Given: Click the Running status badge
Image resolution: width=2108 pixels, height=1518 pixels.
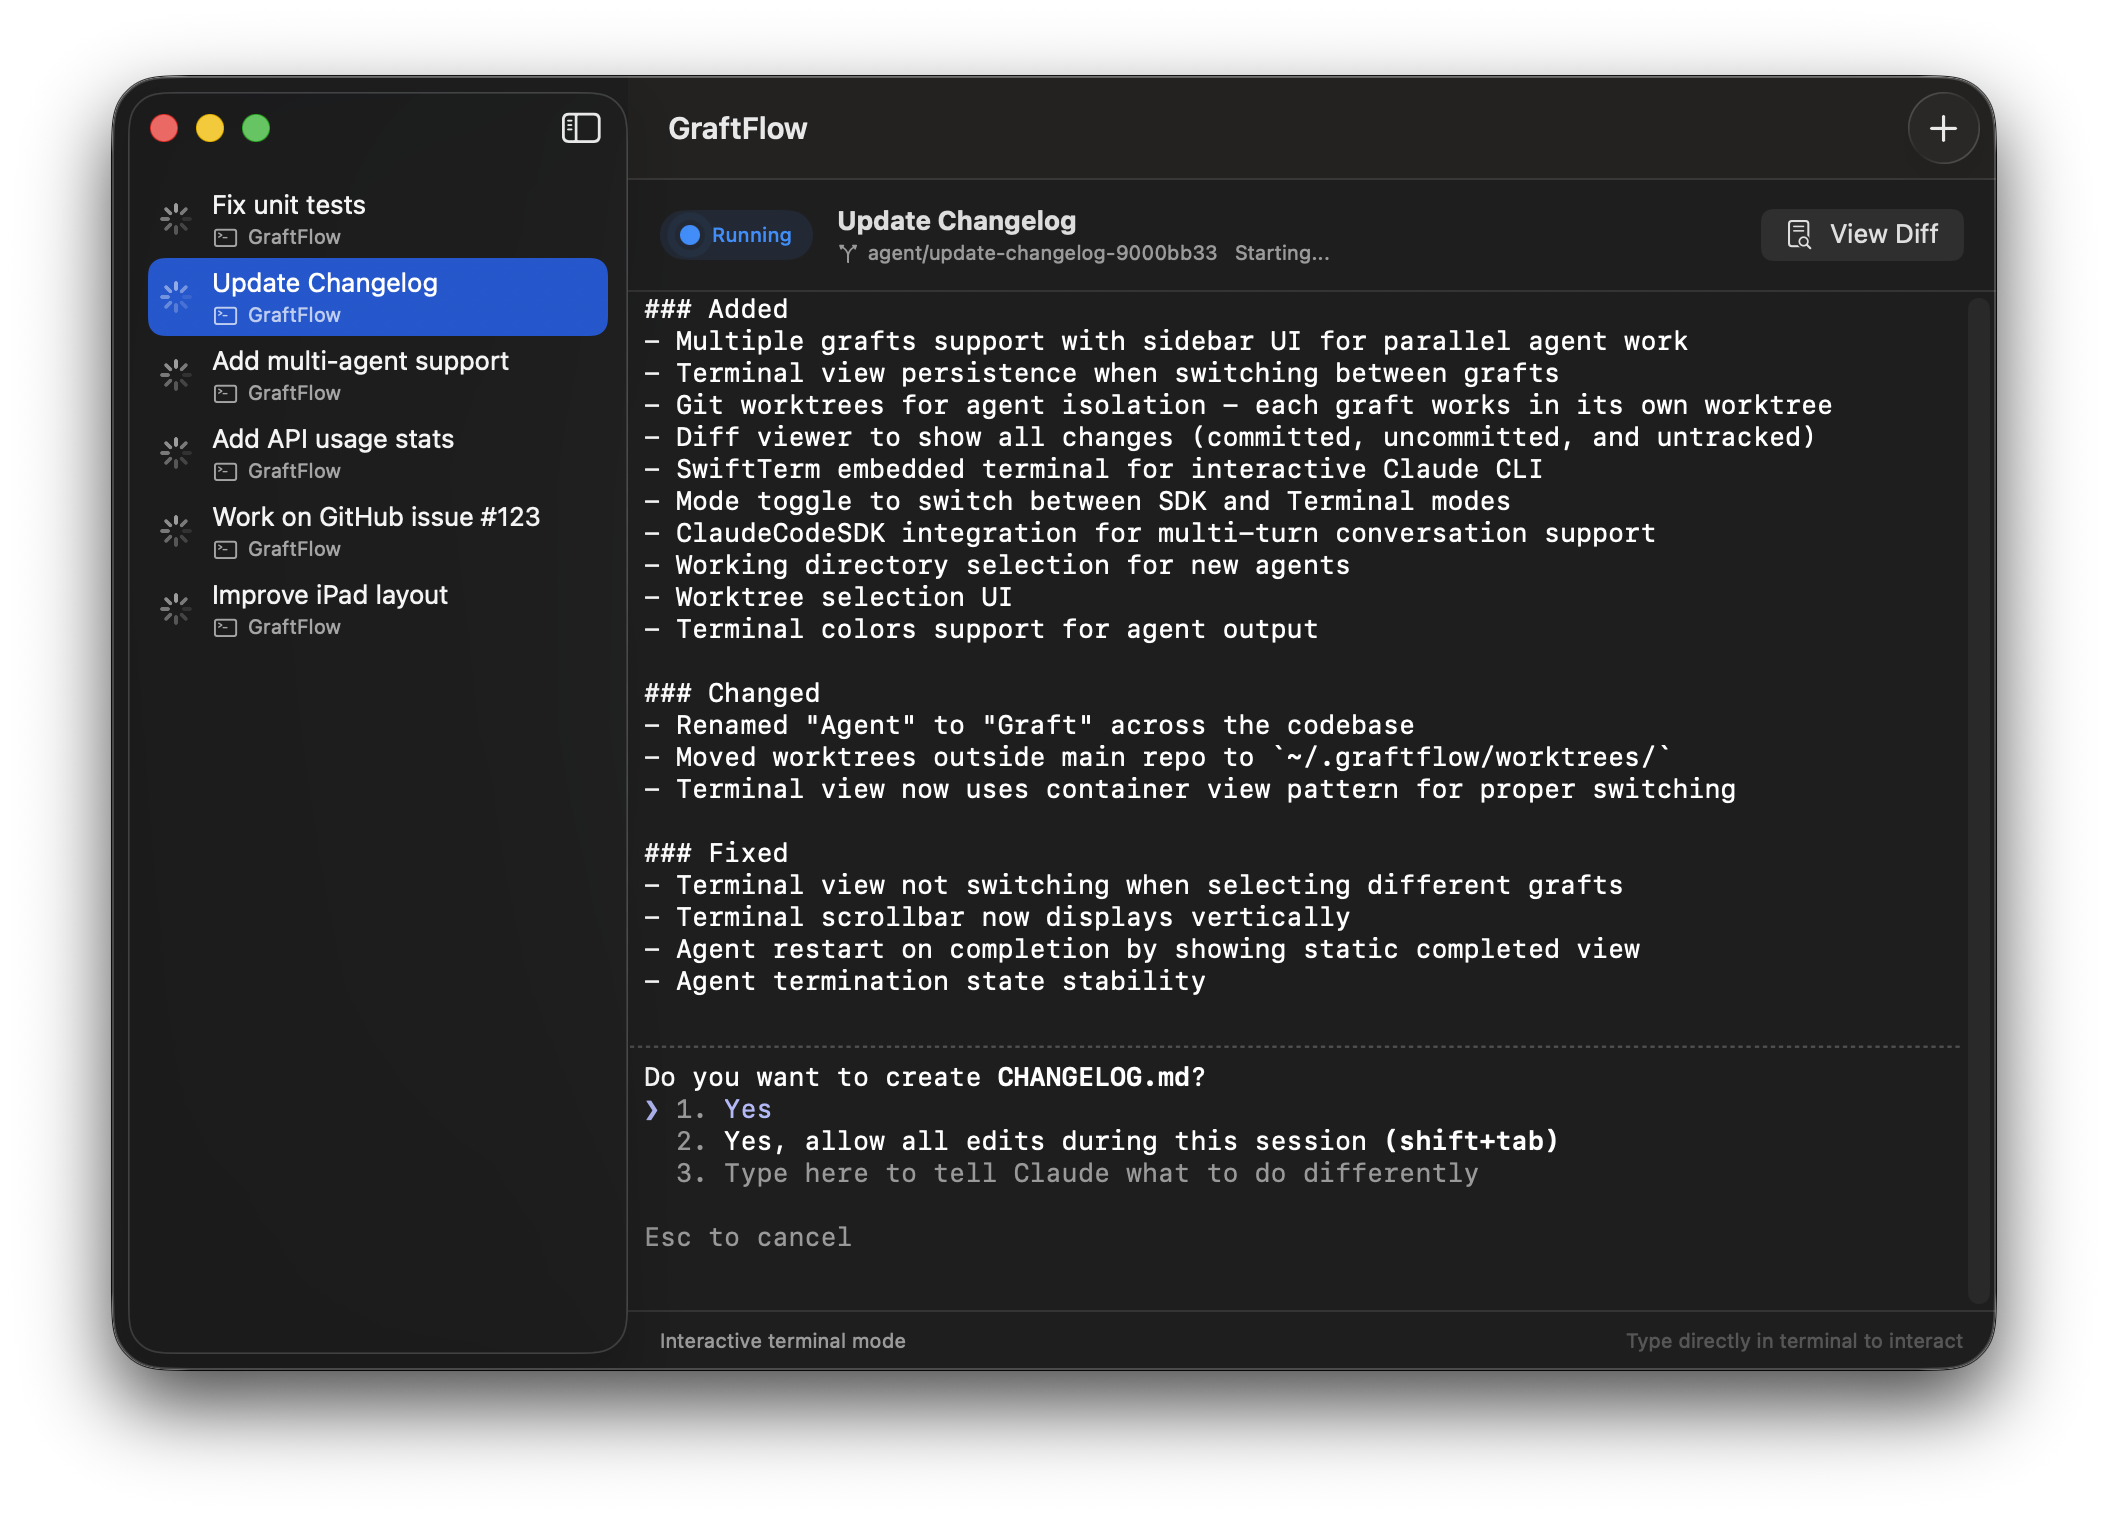Looking at the screenshot, I should 736,235.
